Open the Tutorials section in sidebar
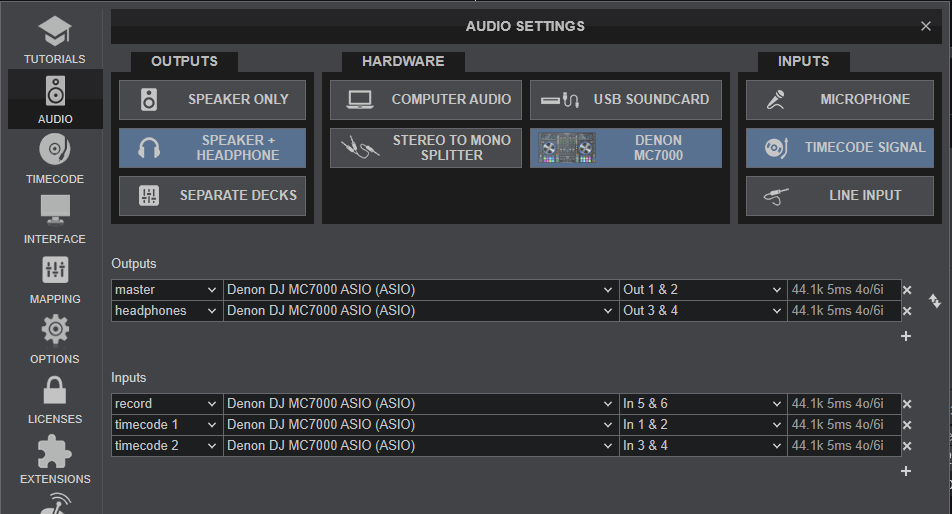The width and height of the screenshot is (952, 514). click(x=55, y=39)
